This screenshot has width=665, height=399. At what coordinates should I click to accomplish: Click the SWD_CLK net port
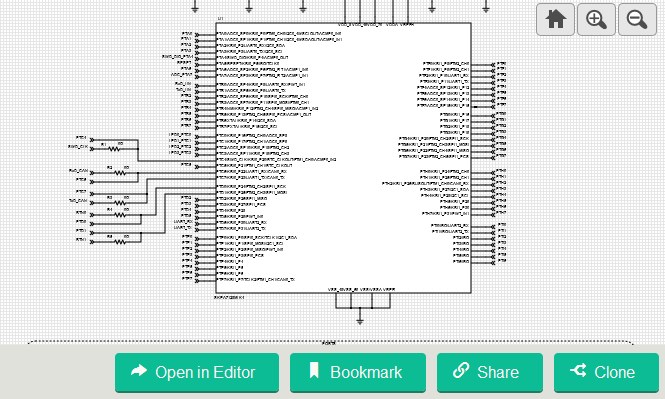[78, 147]
